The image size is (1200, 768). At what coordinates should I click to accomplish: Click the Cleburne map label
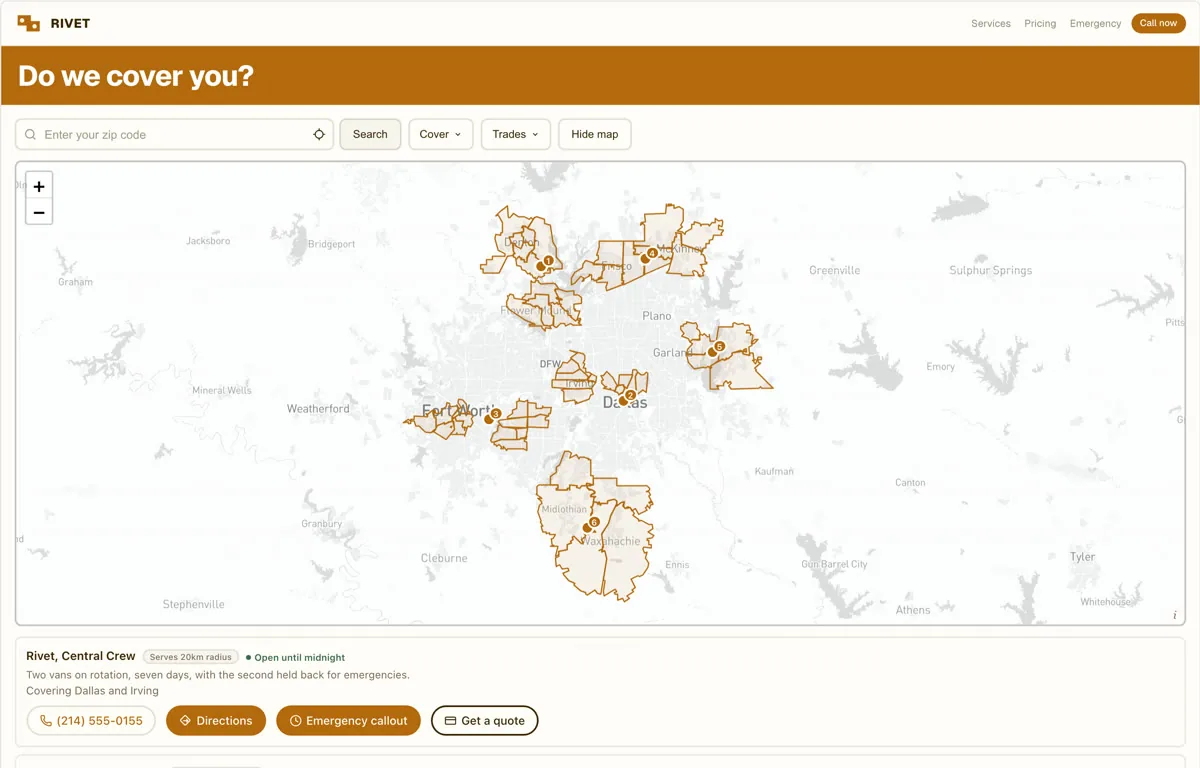[x=444, y=558]
